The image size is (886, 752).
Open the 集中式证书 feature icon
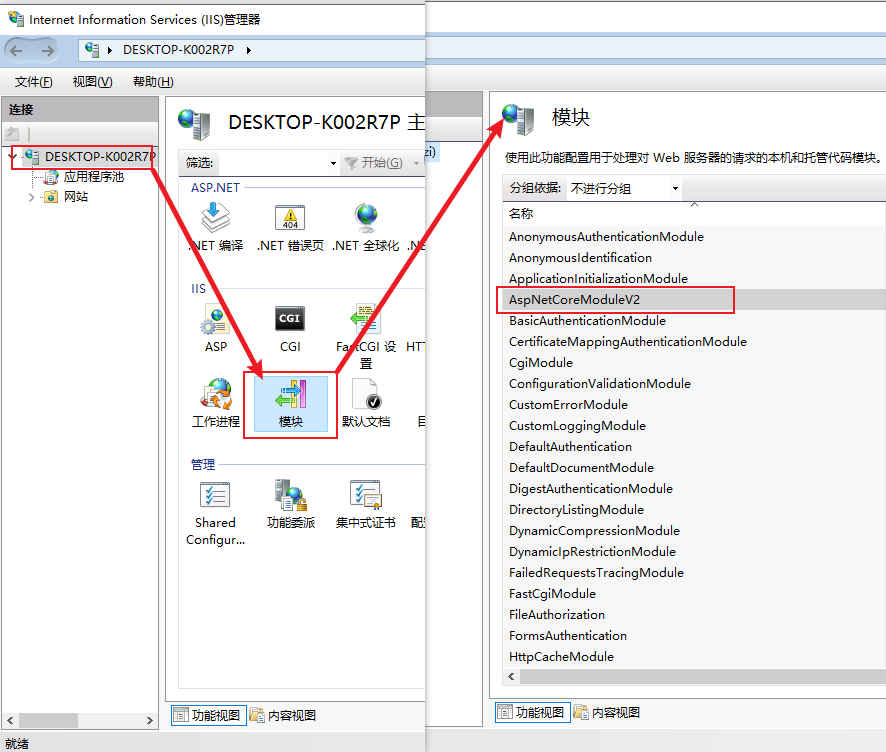click(x=366, y=505)
